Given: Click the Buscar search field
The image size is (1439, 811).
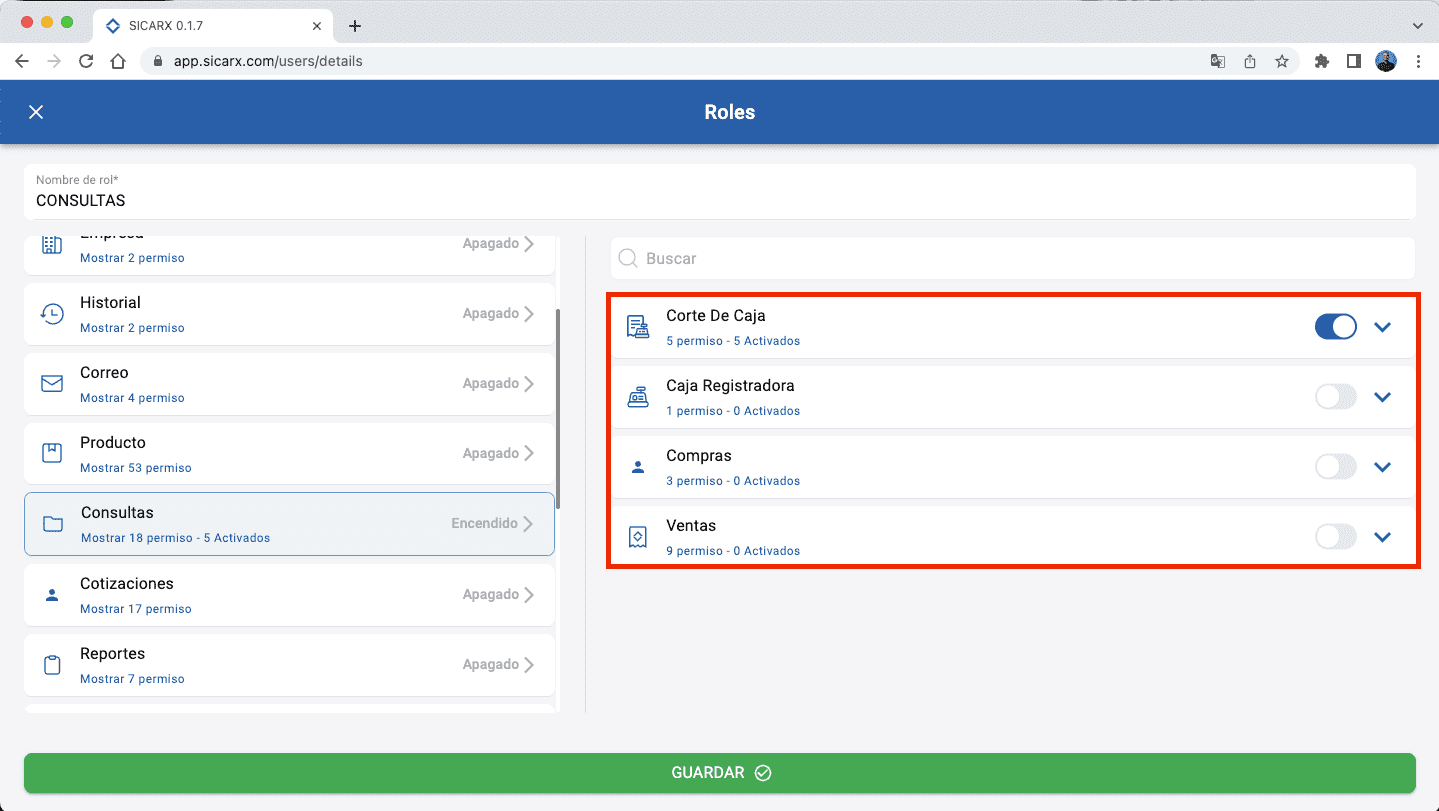Looking at the screenshot, I should 1012,258.
